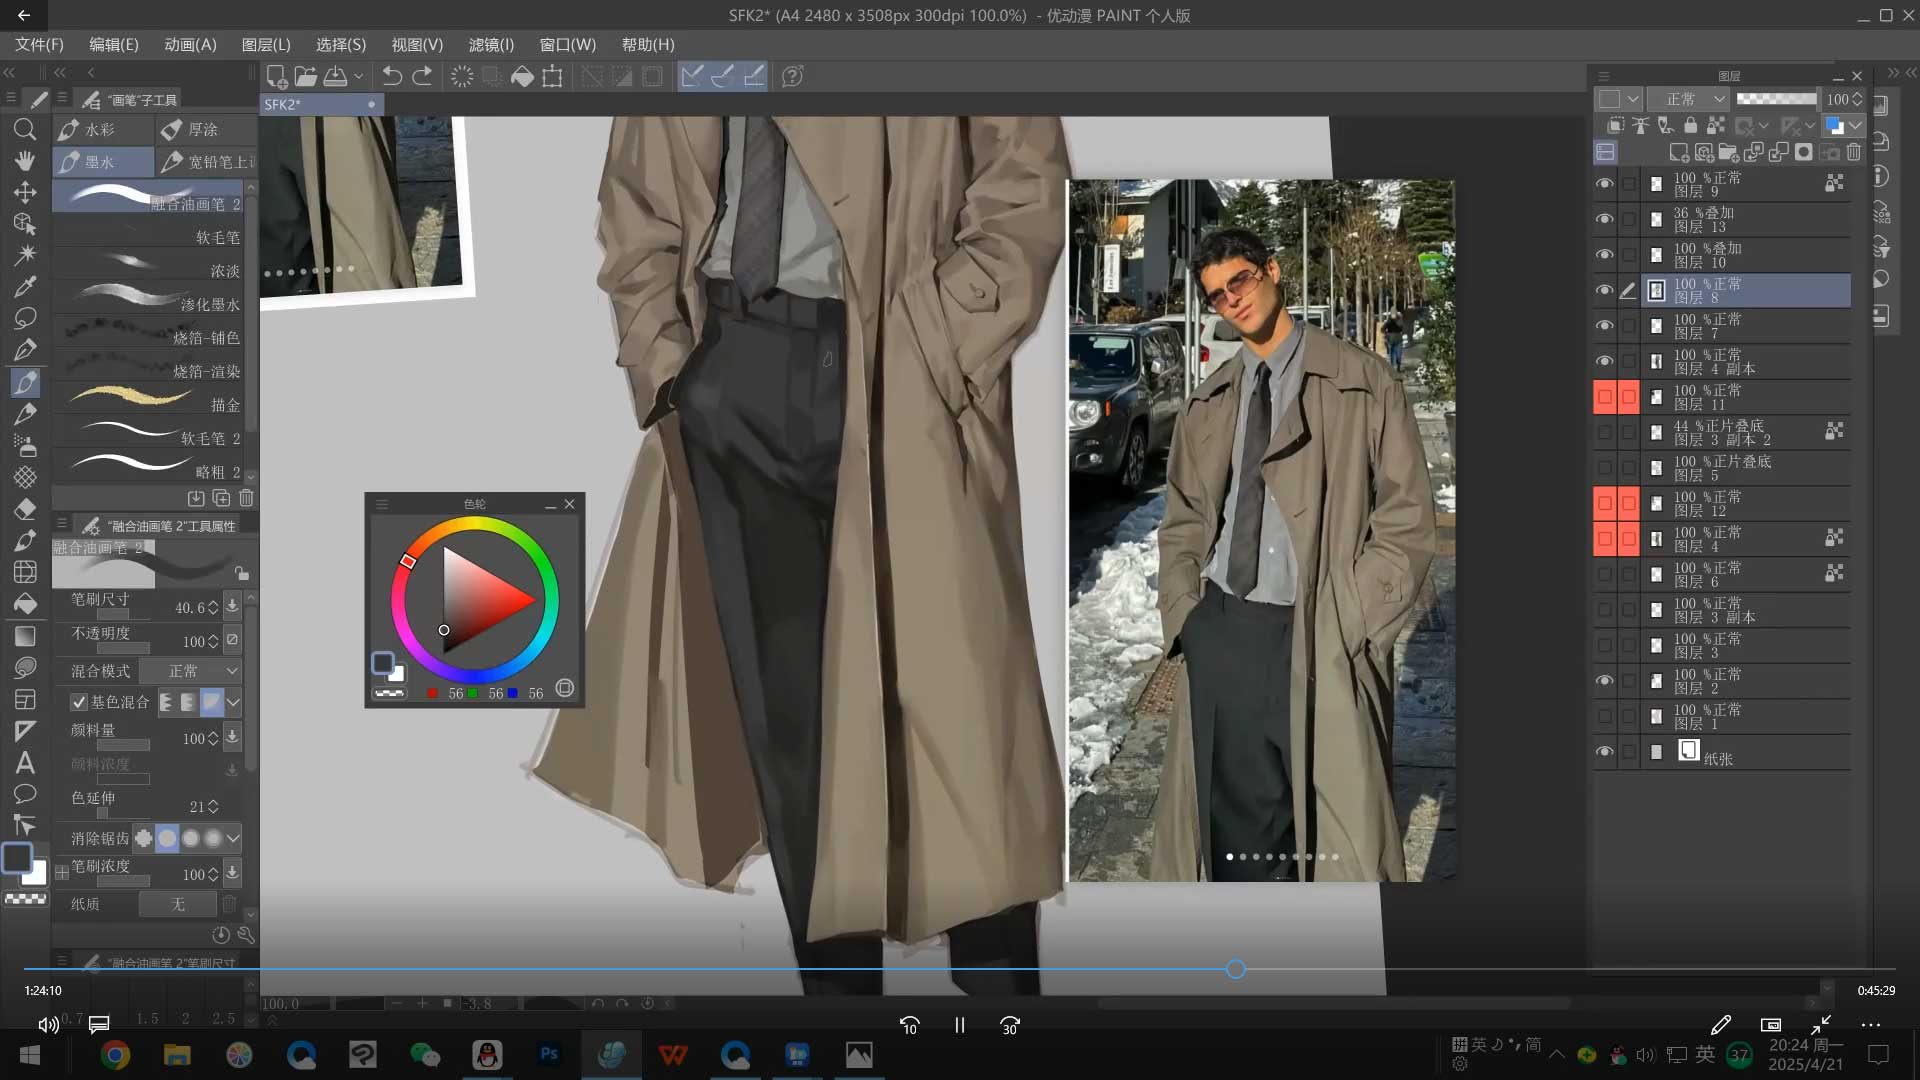Select the hand pan tool
The width and height of the screenshot is (1920, 1080).
(25, 161)
